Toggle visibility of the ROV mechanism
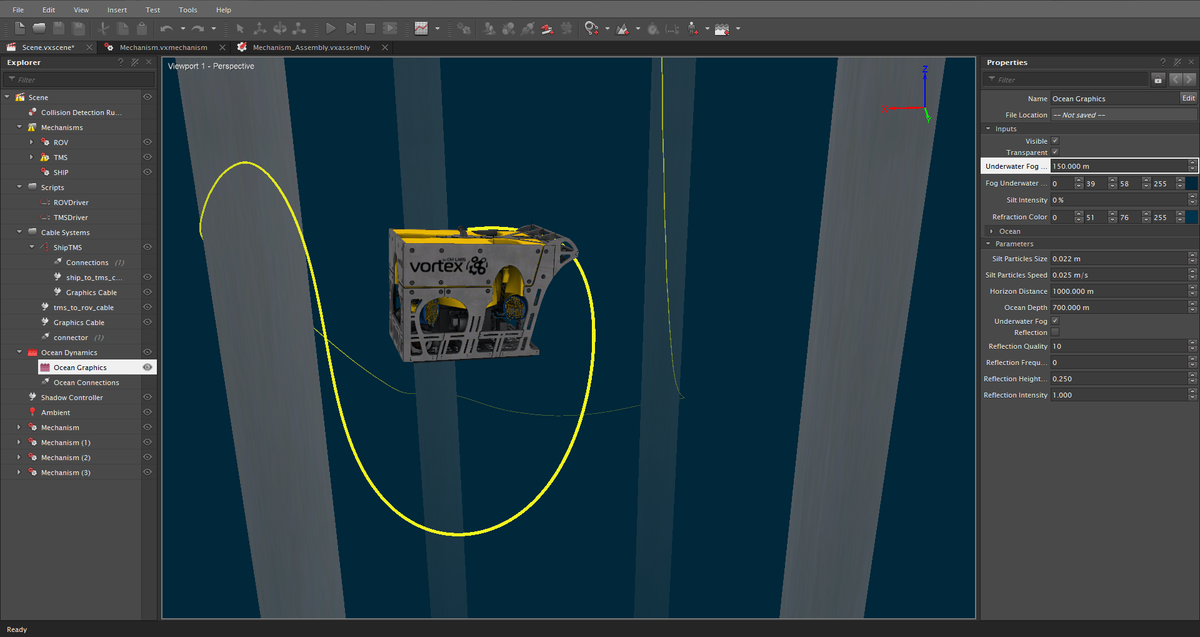The height and width of the screenshot is (637, 1200). 146,141
